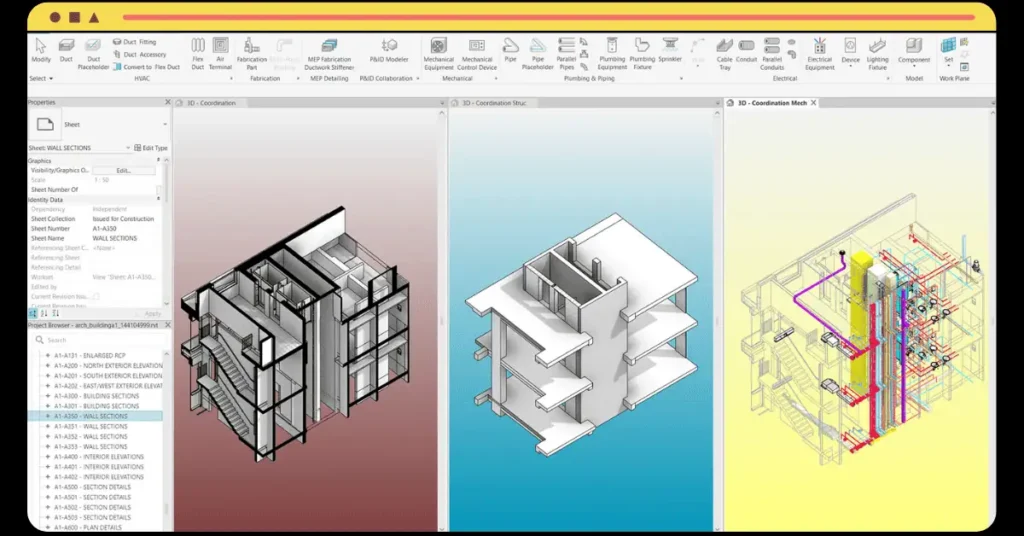The width and height of the screenshot is (1024, 536).
Task: Collapse the Identity Data properties group
Action: (158, 199)
